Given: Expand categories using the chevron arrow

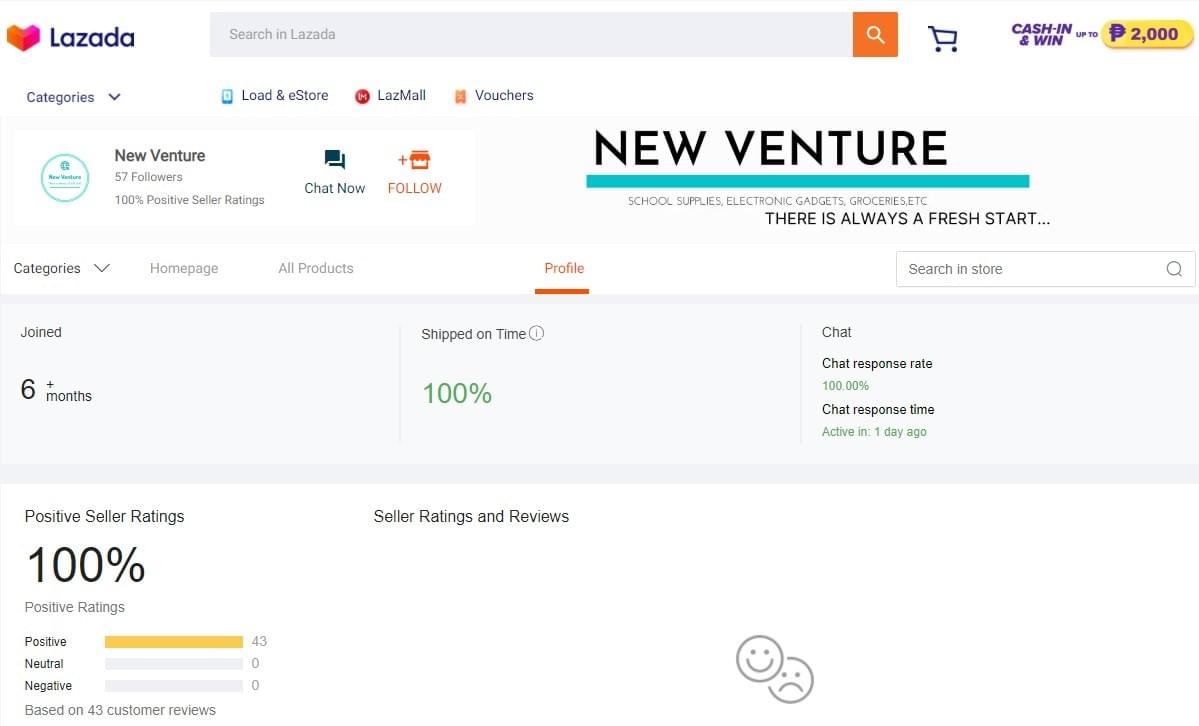Looking at the screenshot, I should (102, 268).
